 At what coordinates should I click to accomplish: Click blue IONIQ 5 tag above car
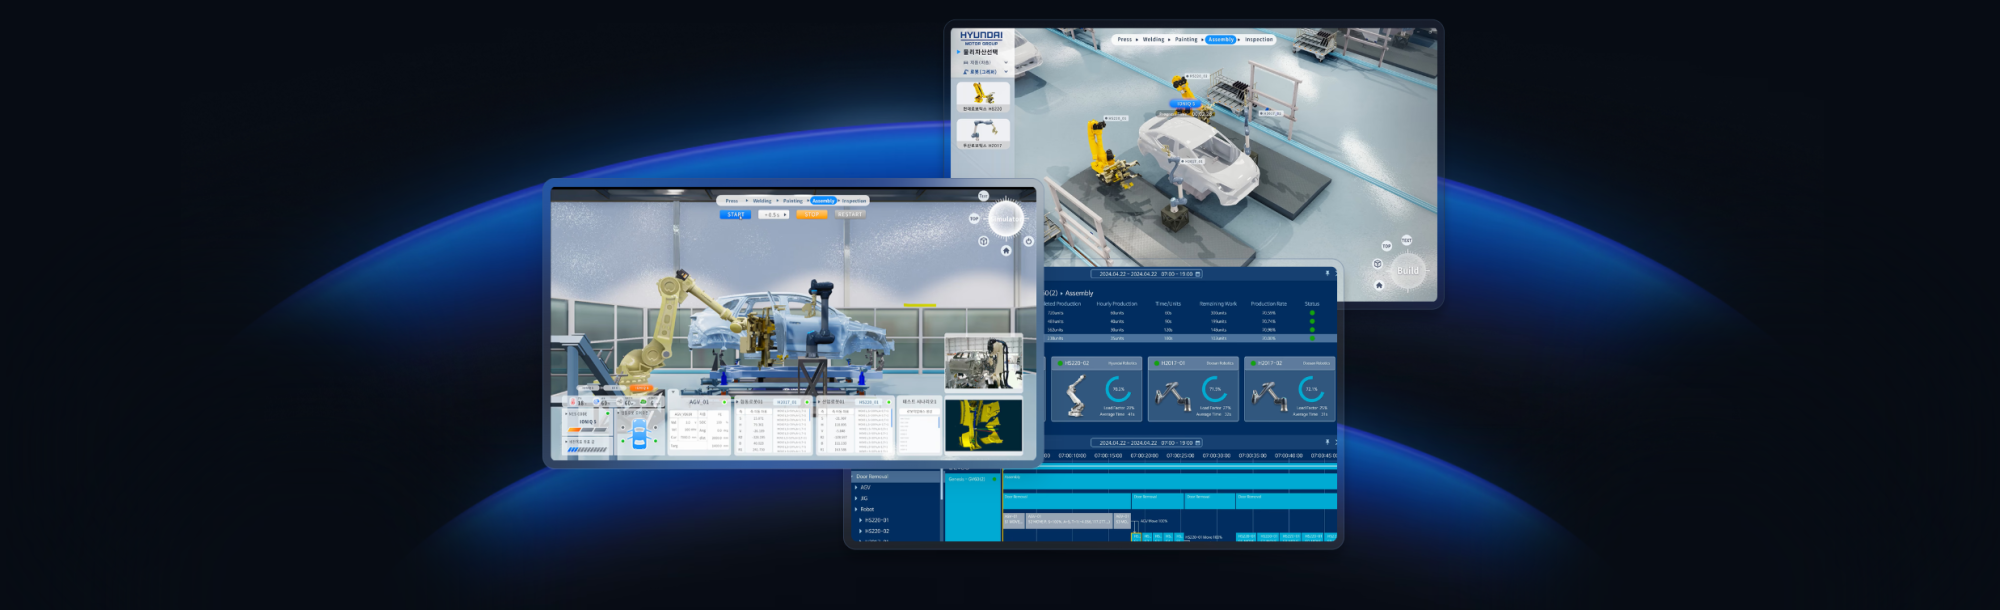[1185, 103]
